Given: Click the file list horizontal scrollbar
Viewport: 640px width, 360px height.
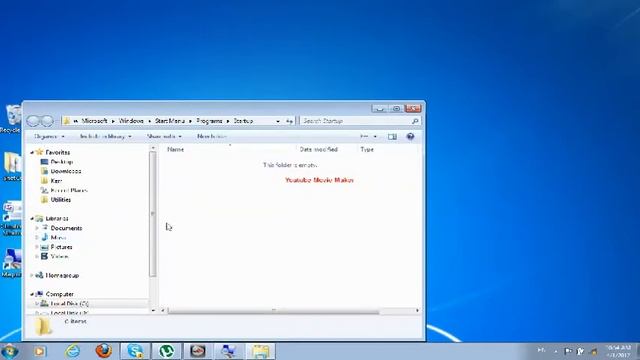Looking at the screenshot, I should tap(273, 311).
